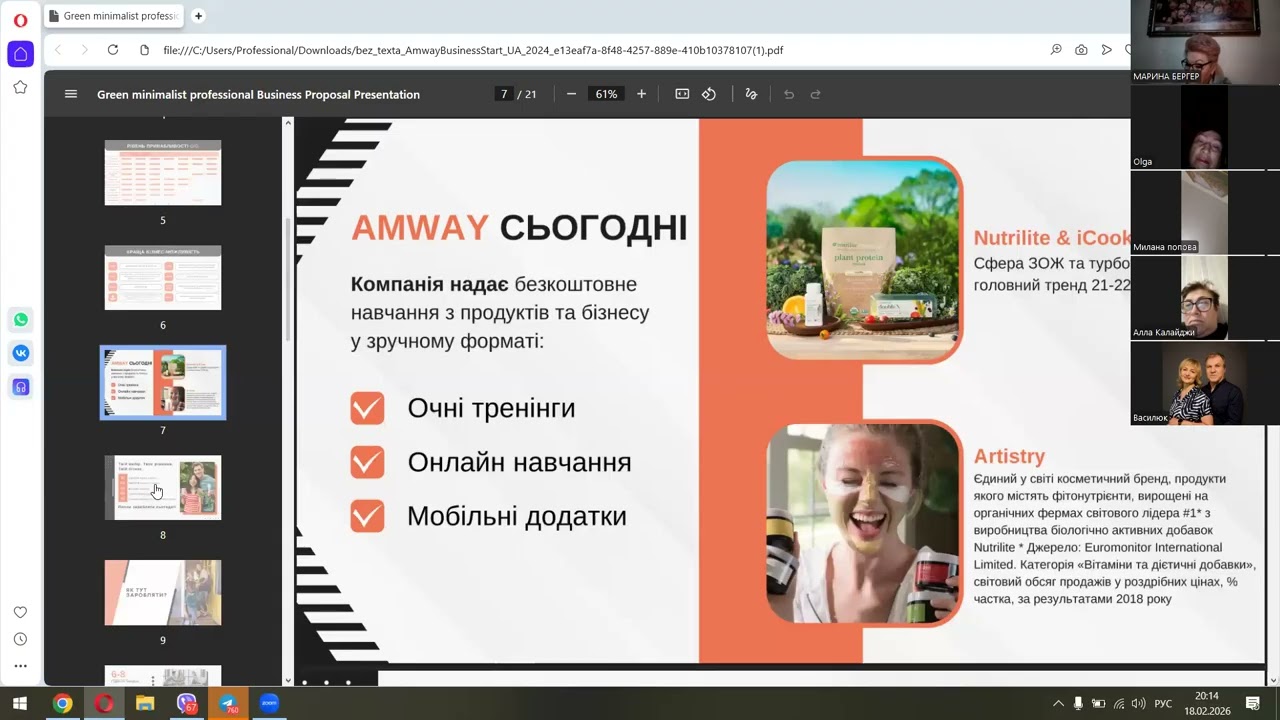The height and width of the screenshot is (720, 1280).
Task: Click the fit to page icon
Action: (x=682, y=94)
